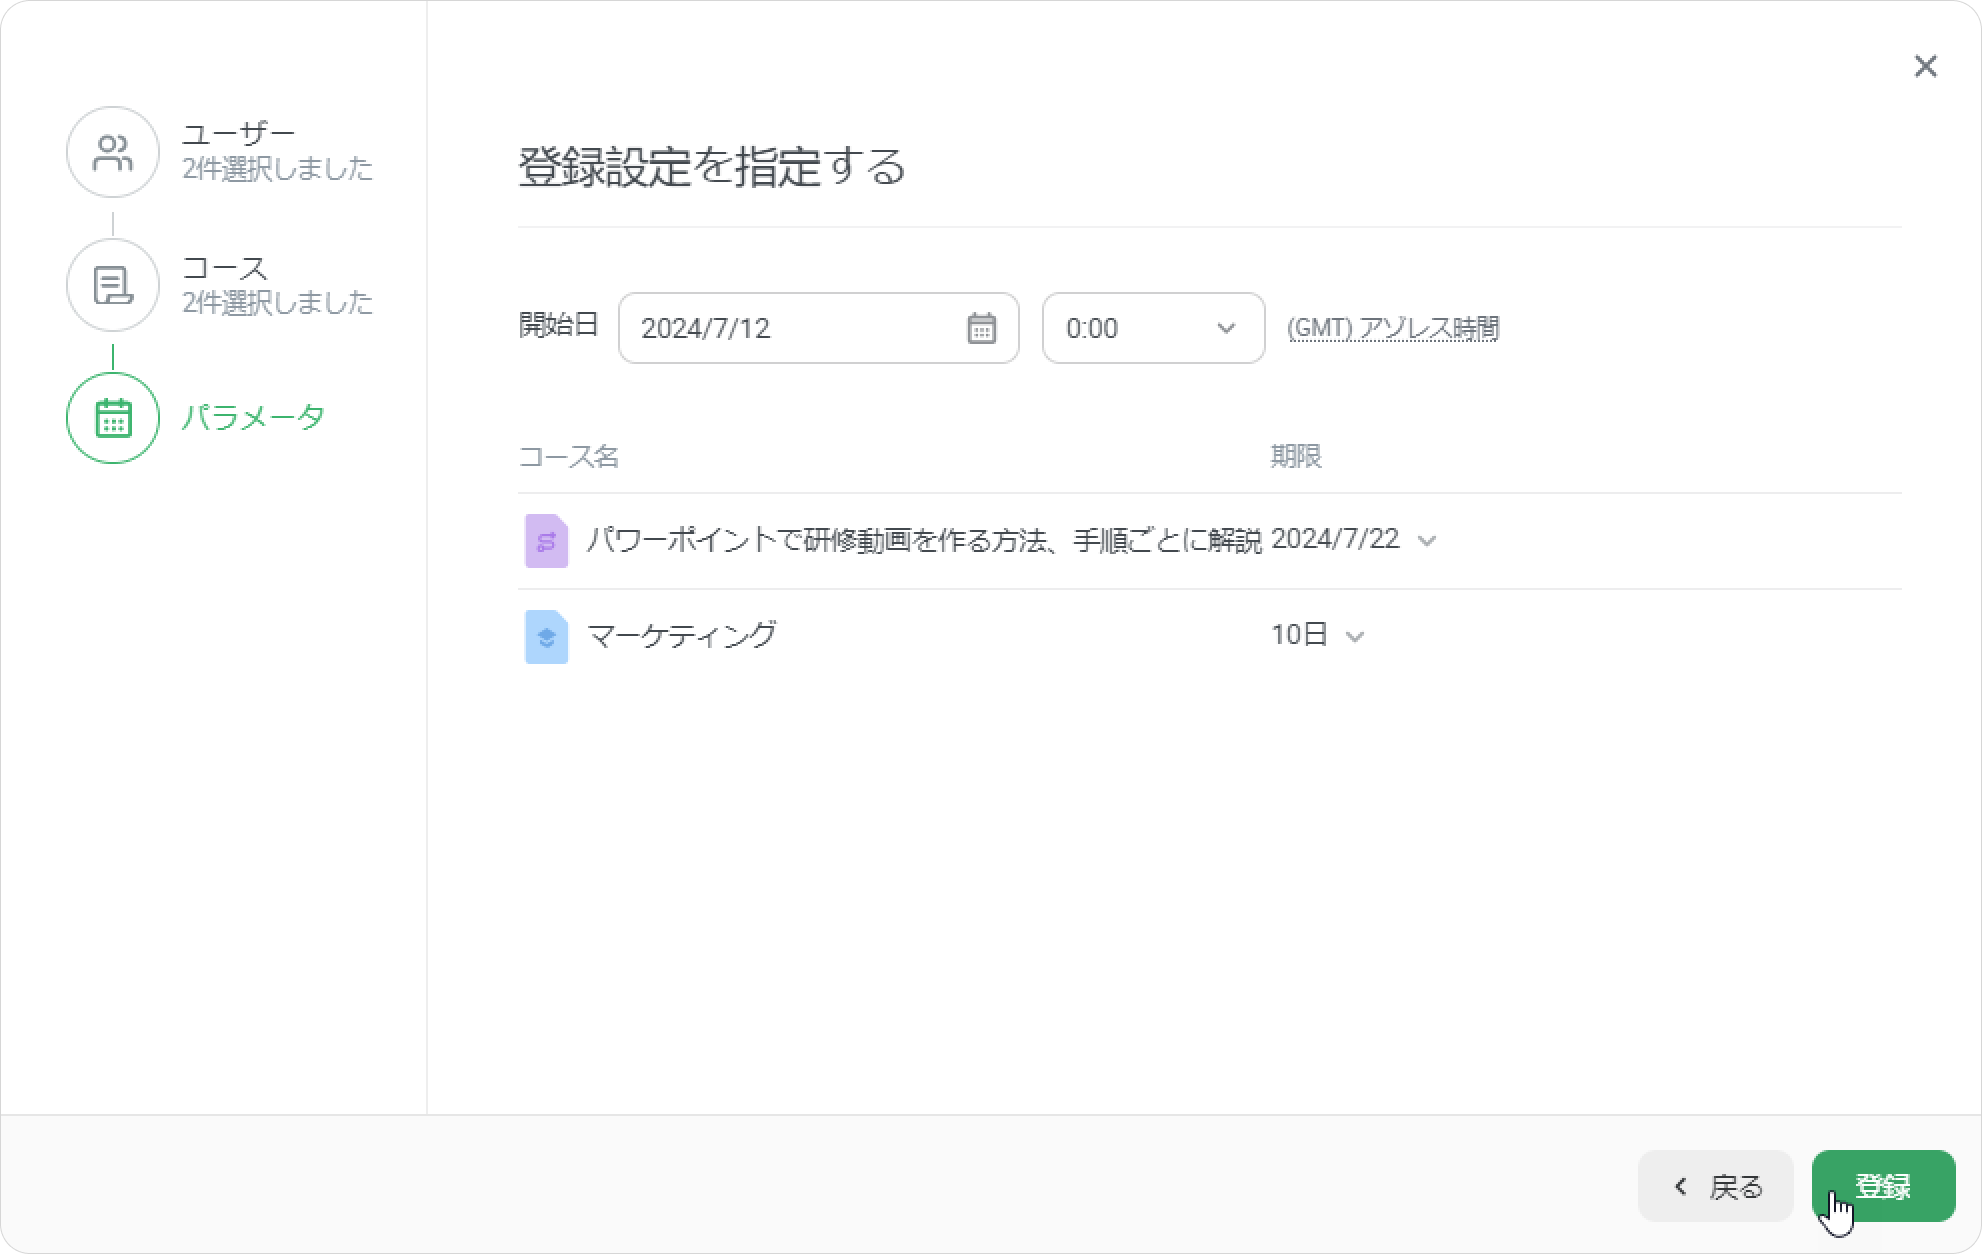Click the green 登録 button
Viewport: 1982px width, 1254px height.
(1883, 1186)
